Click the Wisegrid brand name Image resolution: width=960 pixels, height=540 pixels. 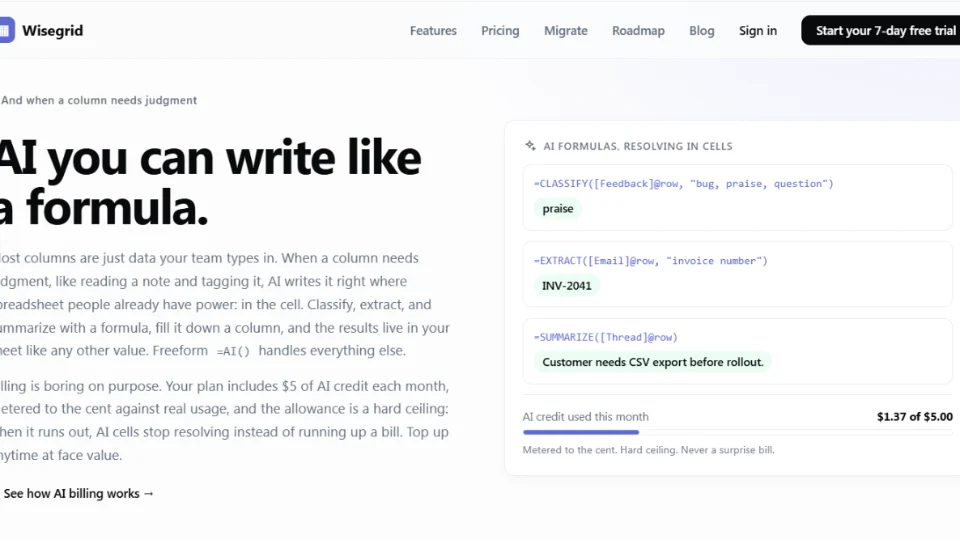tap(53, 31)
